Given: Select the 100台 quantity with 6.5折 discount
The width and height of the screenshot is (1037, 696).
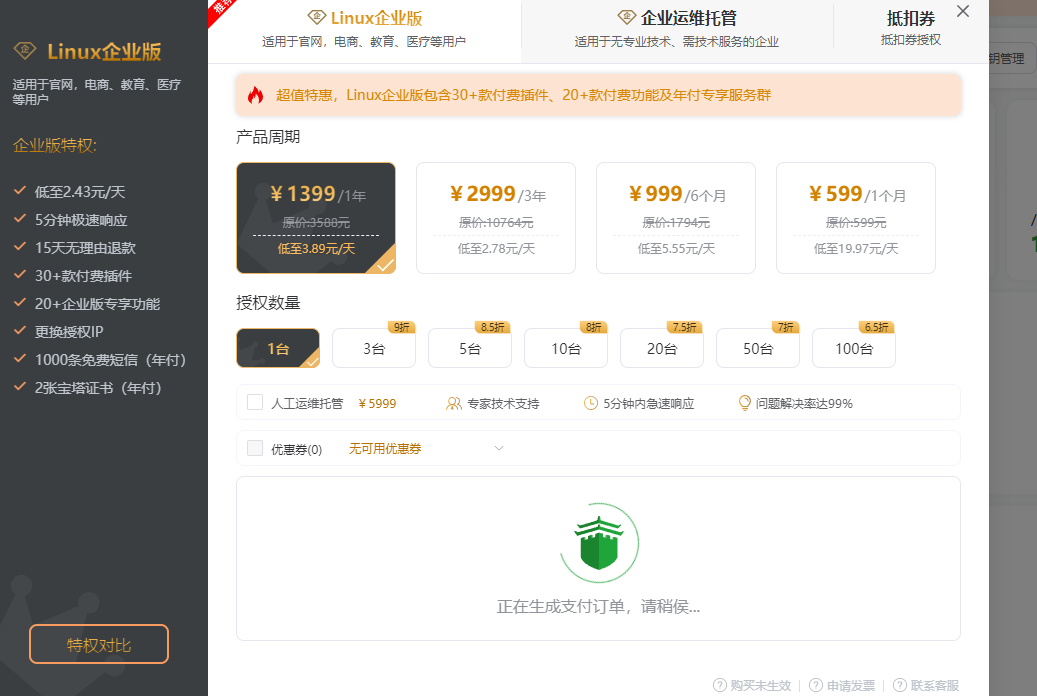Looking at the screenshot, I should click(x=853, y=348).
